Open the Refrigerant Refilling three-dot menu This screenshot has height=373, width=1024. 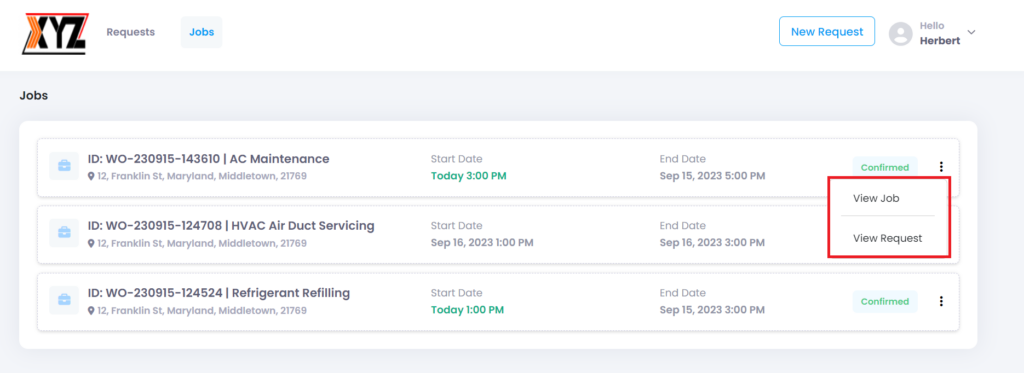(x=941, y=301)
